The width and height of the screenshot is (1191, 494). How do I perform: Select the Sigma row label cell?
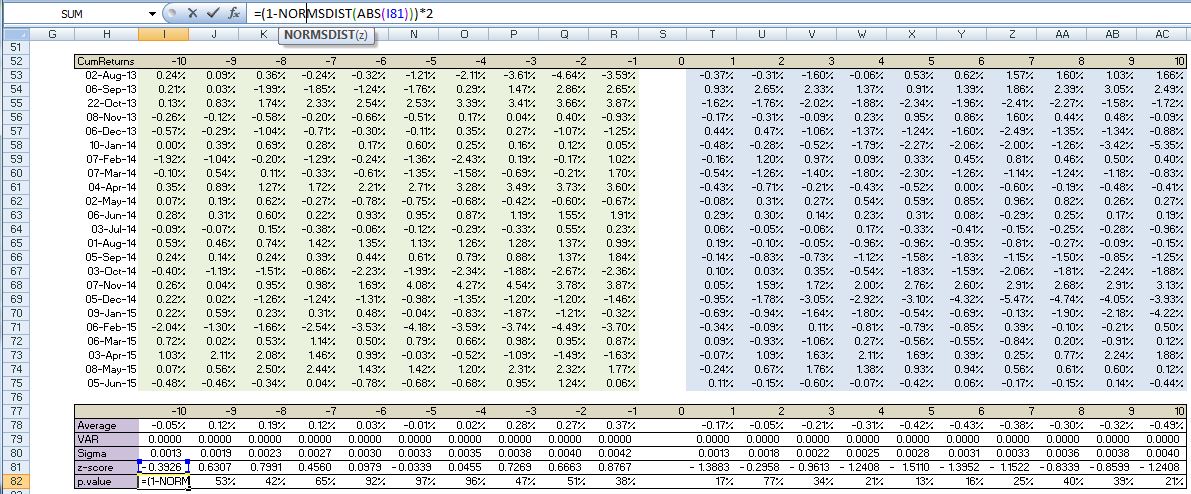106,454
